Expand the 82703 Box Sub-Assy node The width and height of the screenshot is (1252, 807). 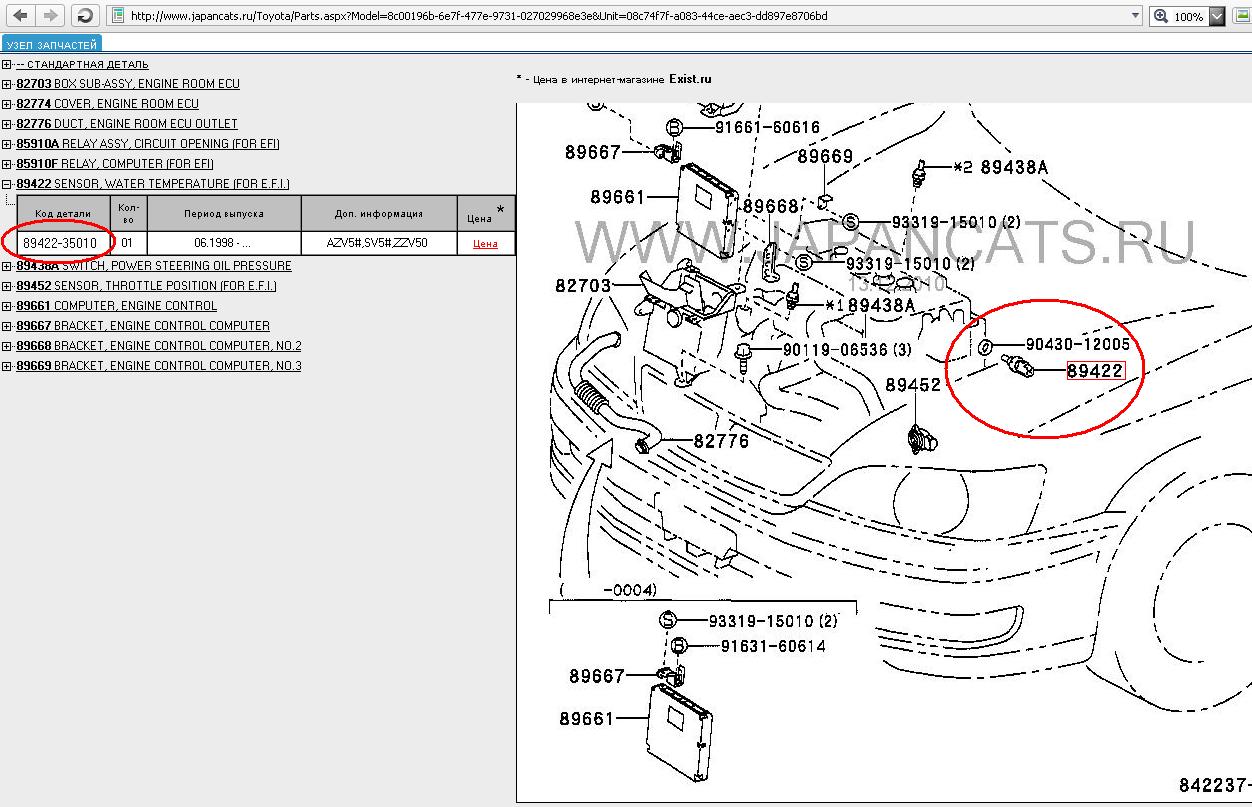tap(7, 84)
